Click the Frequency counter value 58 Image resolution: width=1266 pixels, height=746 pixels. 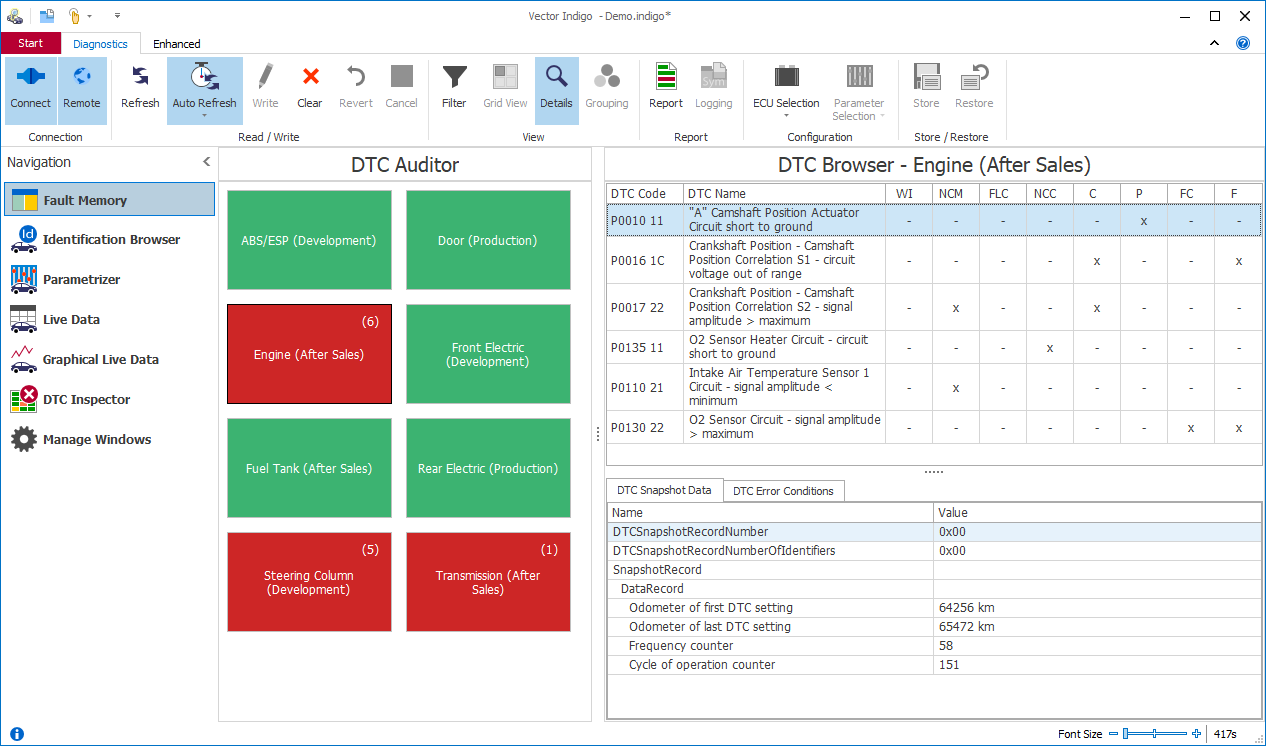[946, 646]
